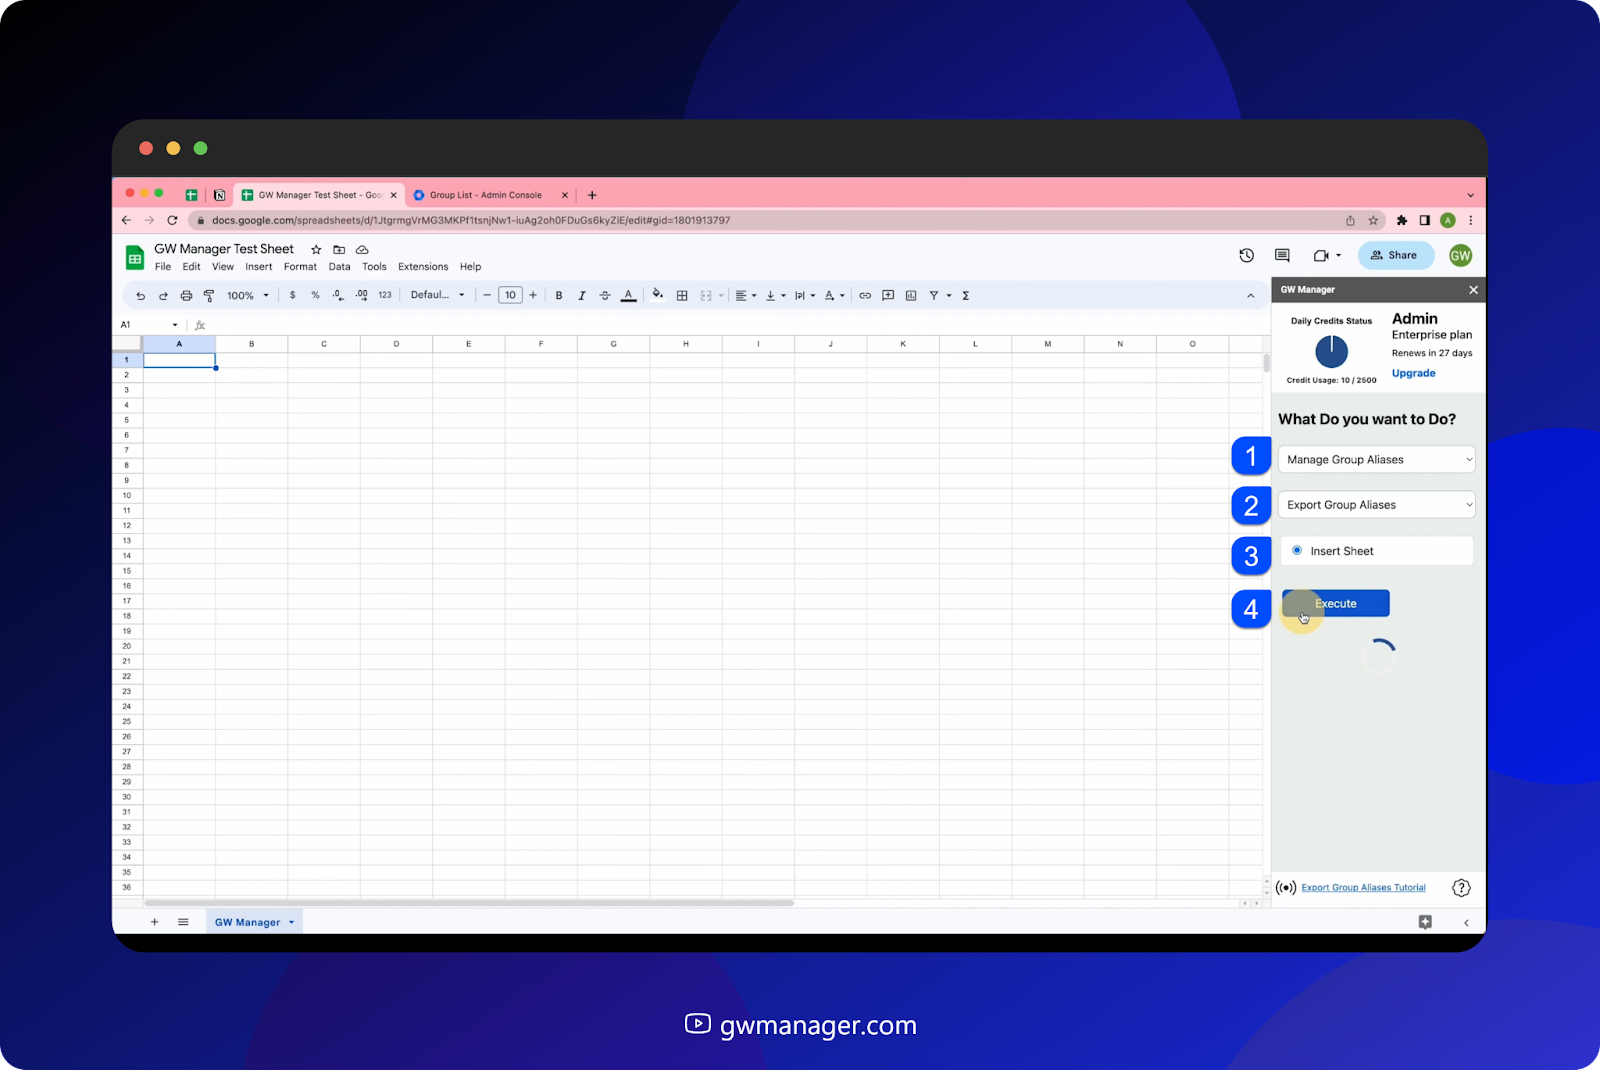The height and width of the screenshot is (1070, 1600).
Task: Click the Share button
Action: tap(1395, 256)
